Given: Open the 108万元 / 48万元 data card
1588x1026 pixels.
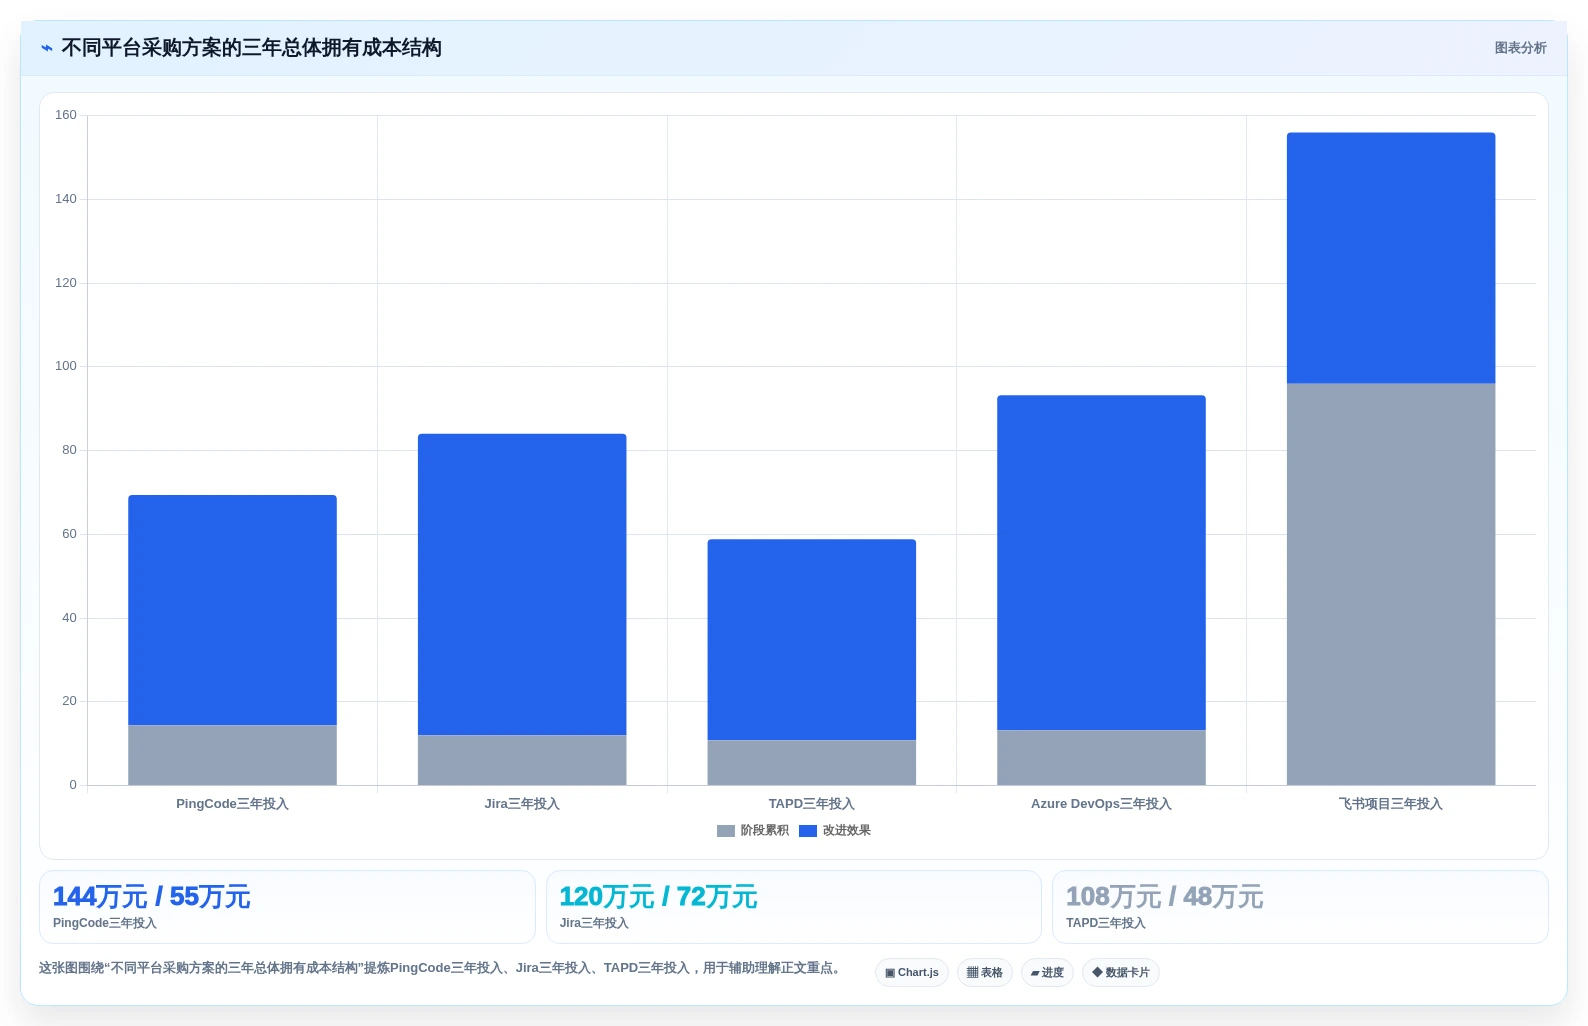Looking at the screenshot, I should (1300, 907).
